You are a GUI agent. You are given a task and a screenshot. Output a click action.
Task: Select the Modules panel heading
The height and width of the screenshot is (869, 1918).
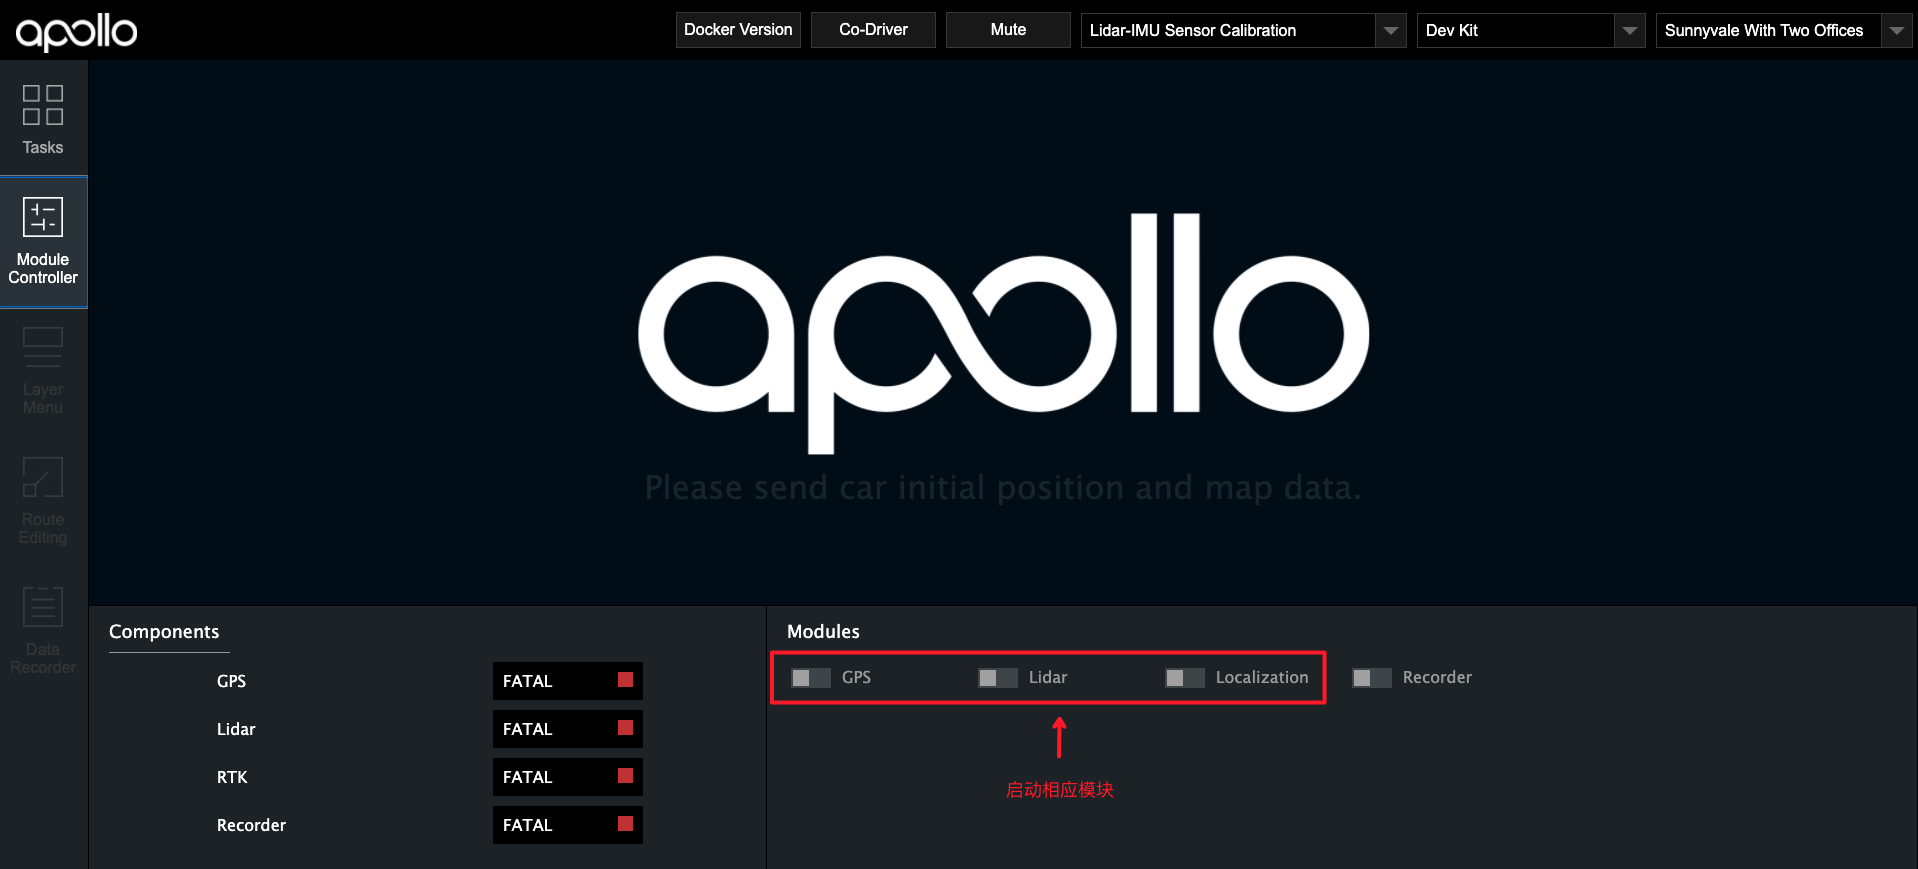pos(823,632)
